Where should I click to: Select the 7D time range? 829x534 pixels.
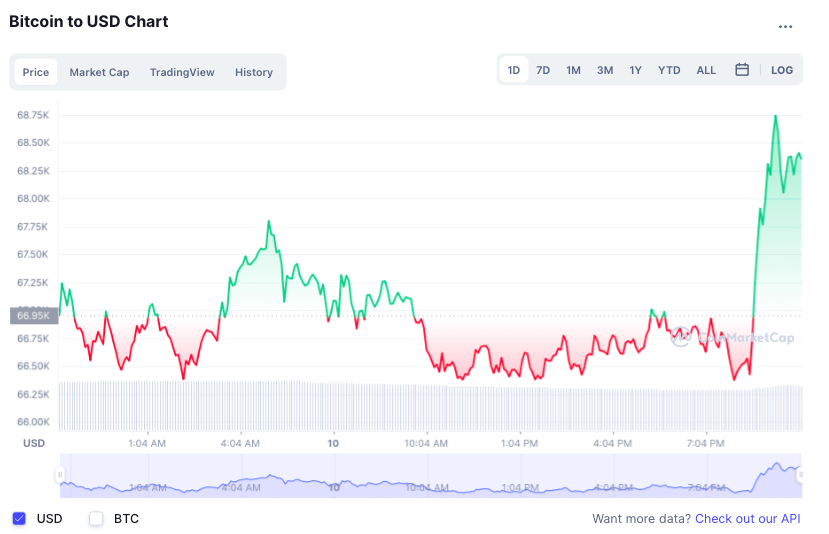tap(543, 70)
